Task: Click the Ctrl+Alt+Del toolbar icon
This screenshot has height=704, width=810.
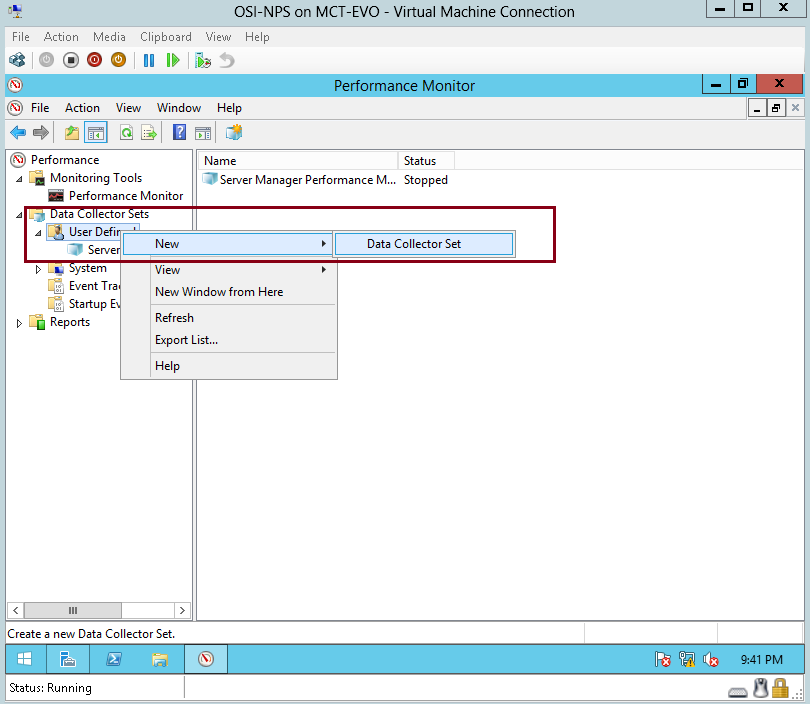Action: click(17, 60)
